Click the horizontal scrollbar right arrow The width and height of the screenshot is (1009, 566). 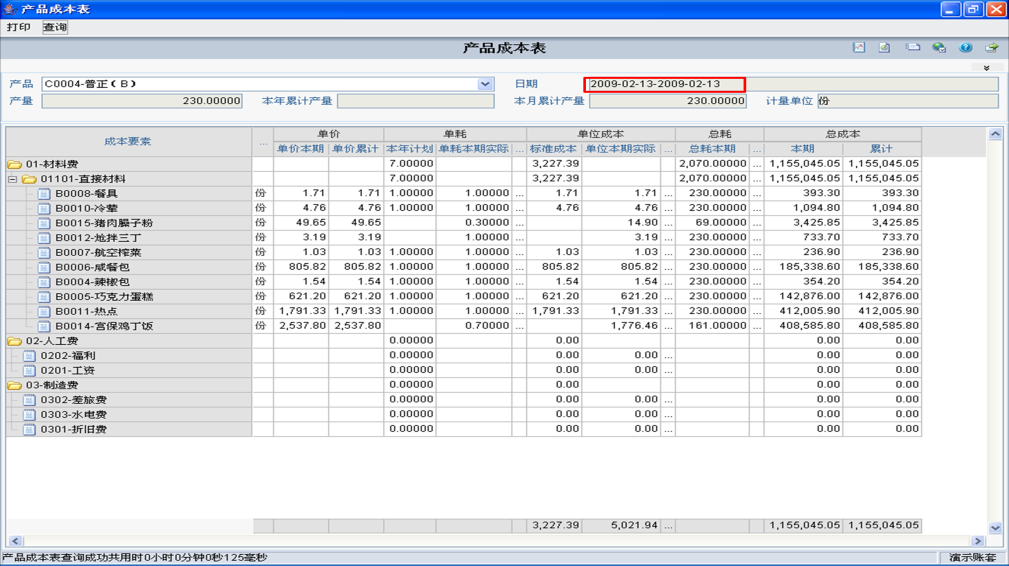coord(978,542)
